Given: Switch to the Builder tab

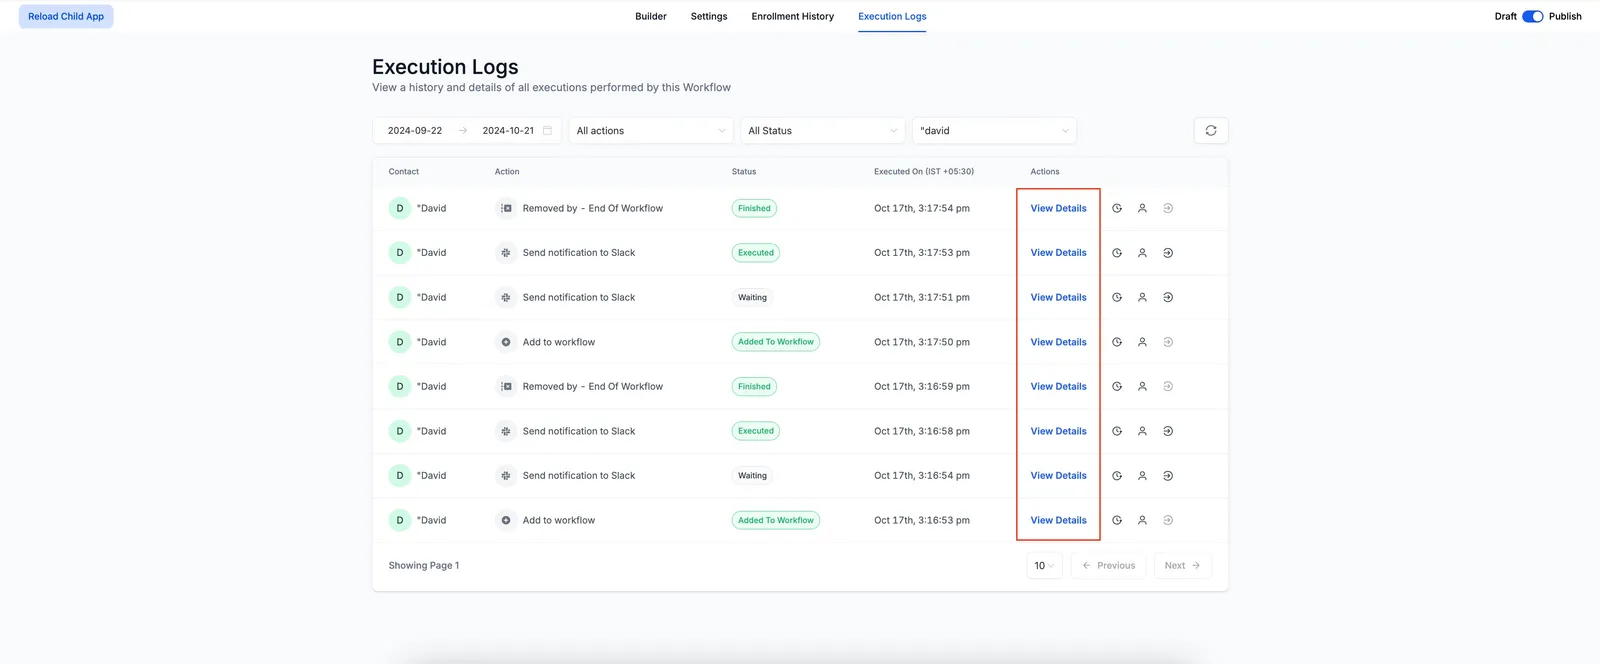Looking at the screenshot, I should click(651, 16).
